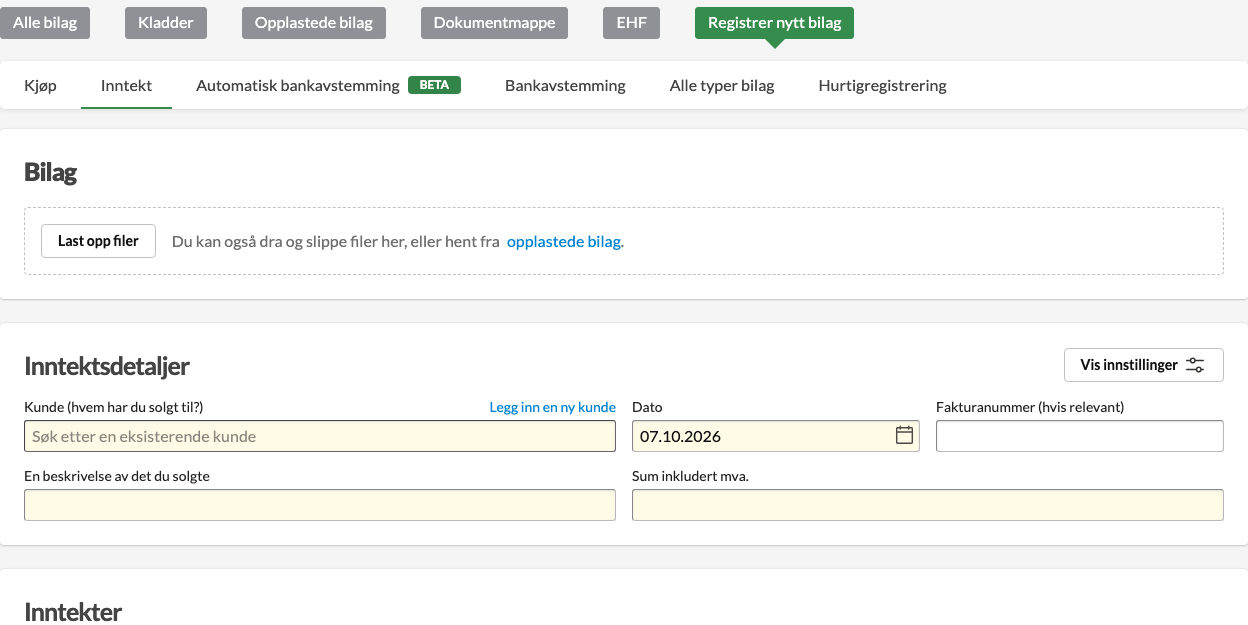1248x625 pixels.
Task: Click Registrer nytt bilag
Action: tap(774, 23)
